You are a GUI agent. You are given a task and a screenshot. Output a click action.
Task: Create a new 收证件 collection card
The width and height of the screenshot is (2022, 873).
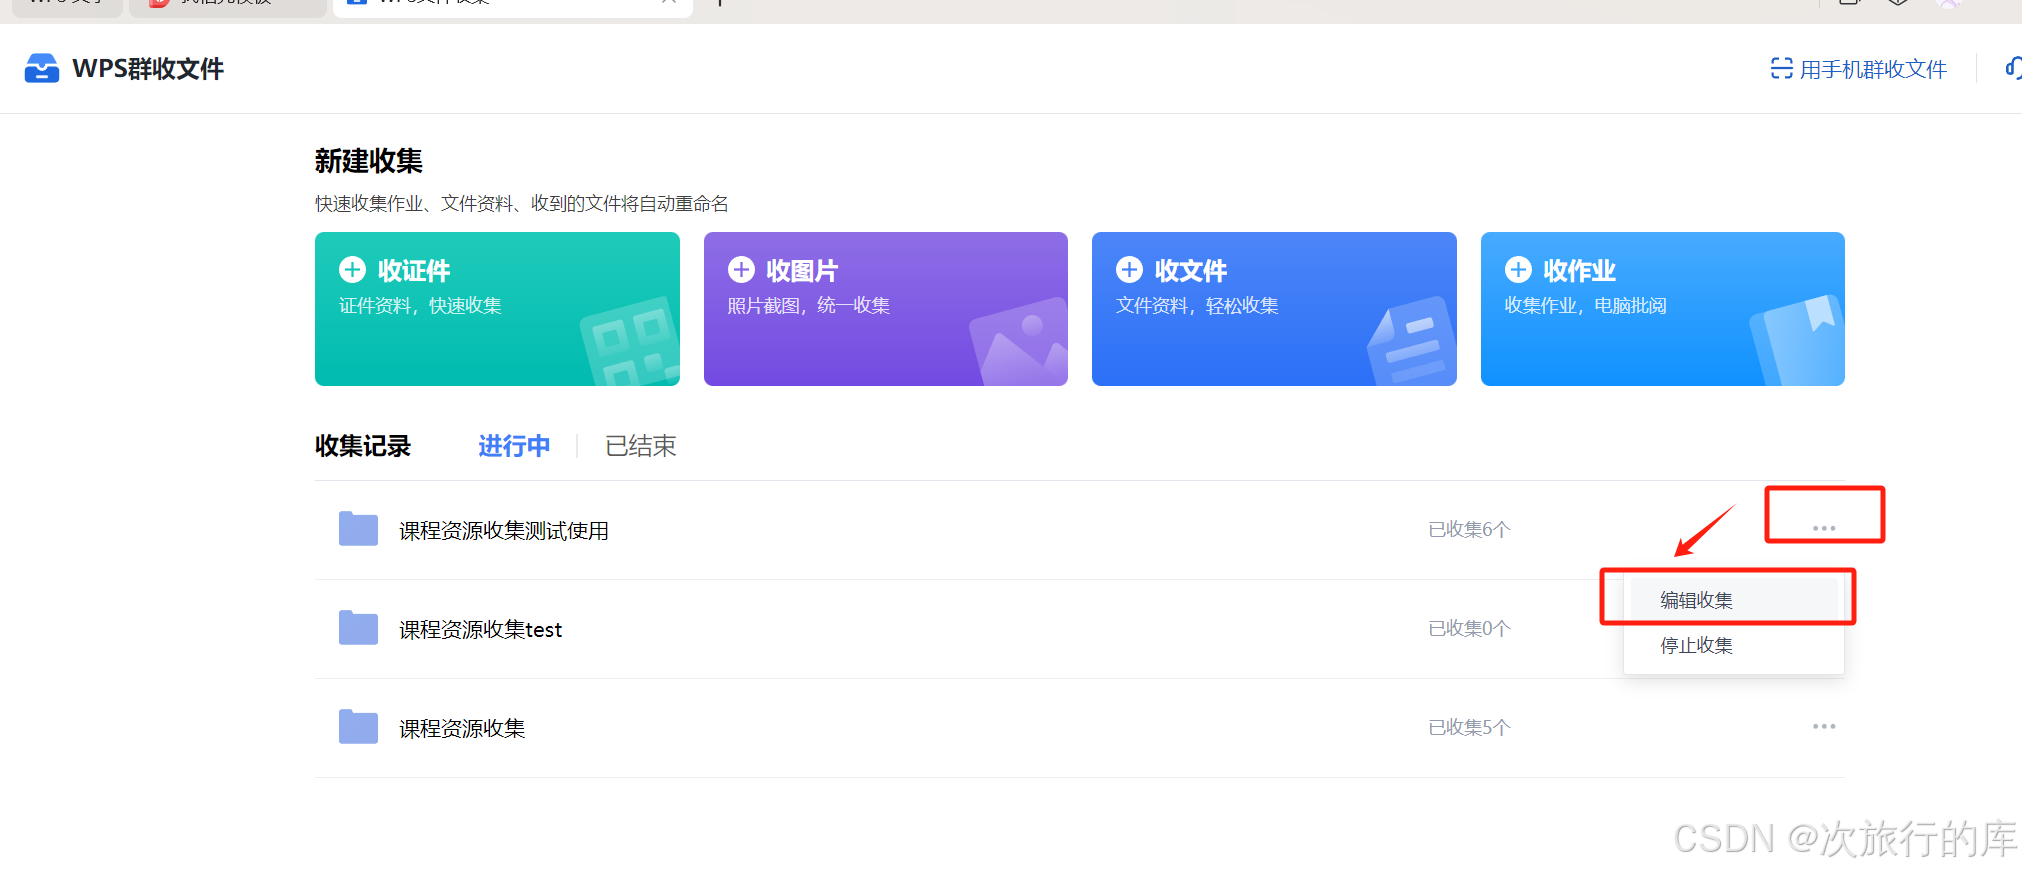coord(497,309)
